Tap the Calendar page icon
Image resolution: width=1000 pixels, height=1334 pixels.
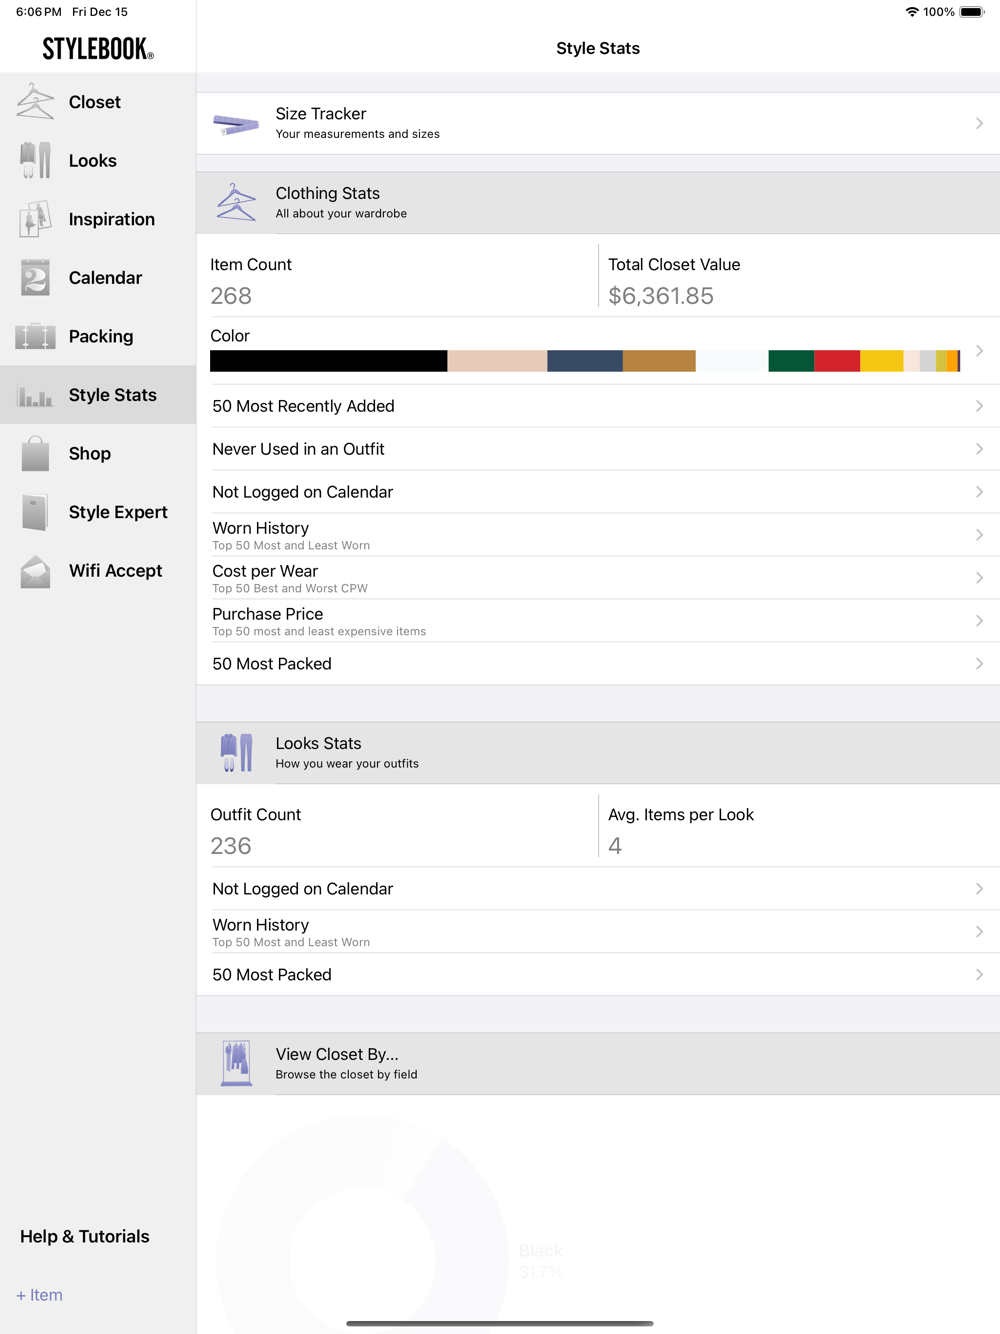[35, 277]
